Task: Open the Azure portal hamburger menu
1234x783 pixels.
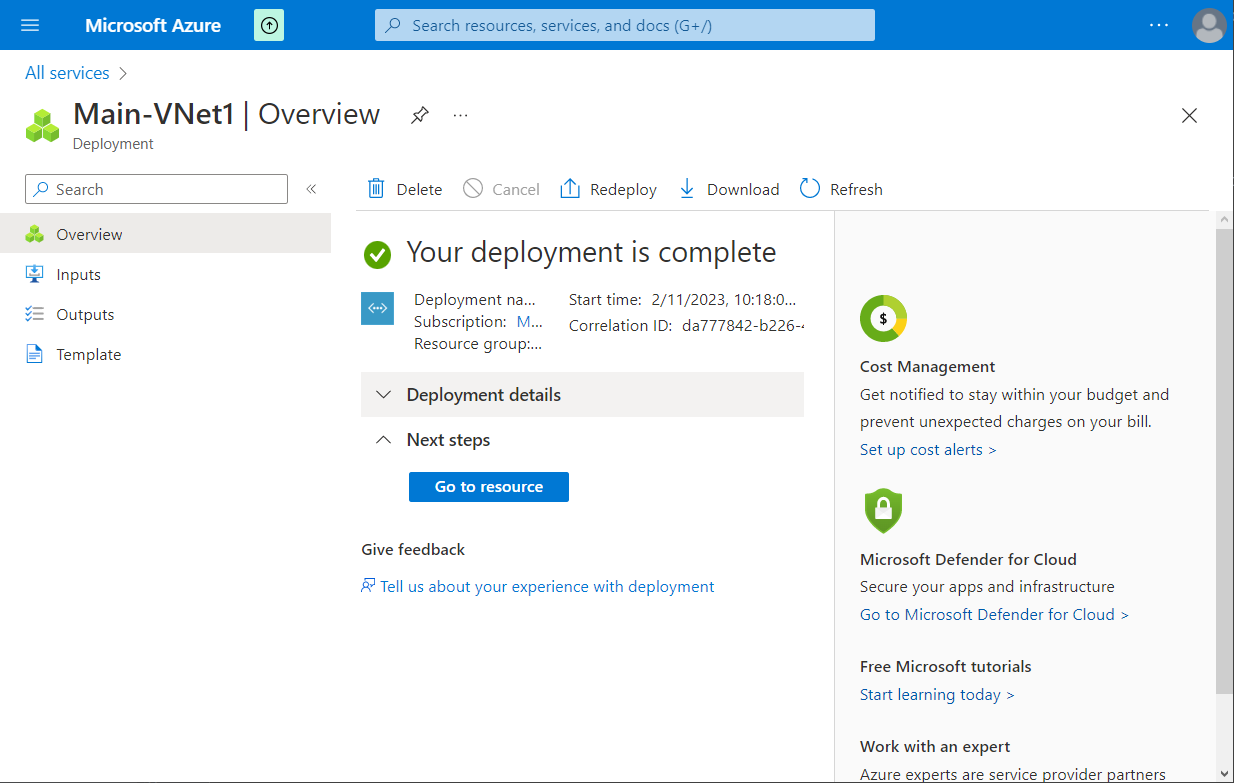Action: pos(30,25)
